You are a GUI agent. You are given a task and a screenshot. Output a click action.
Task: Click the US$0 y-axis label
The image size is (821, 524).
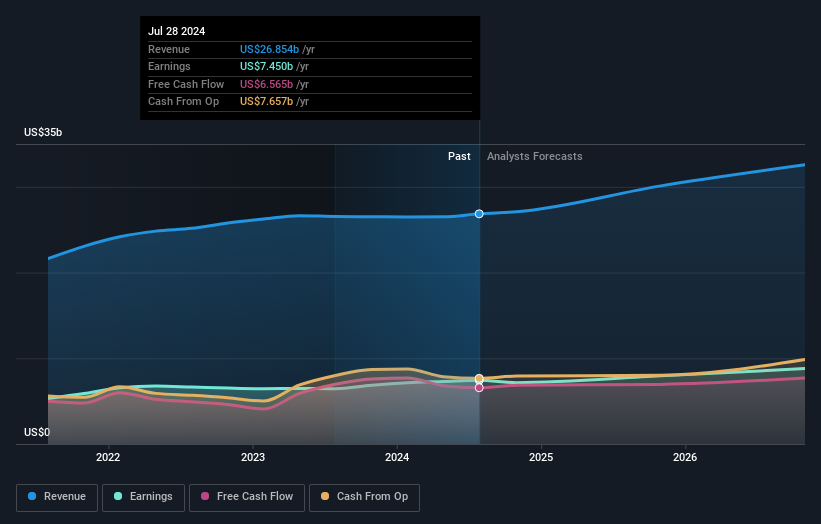(37, 432)
